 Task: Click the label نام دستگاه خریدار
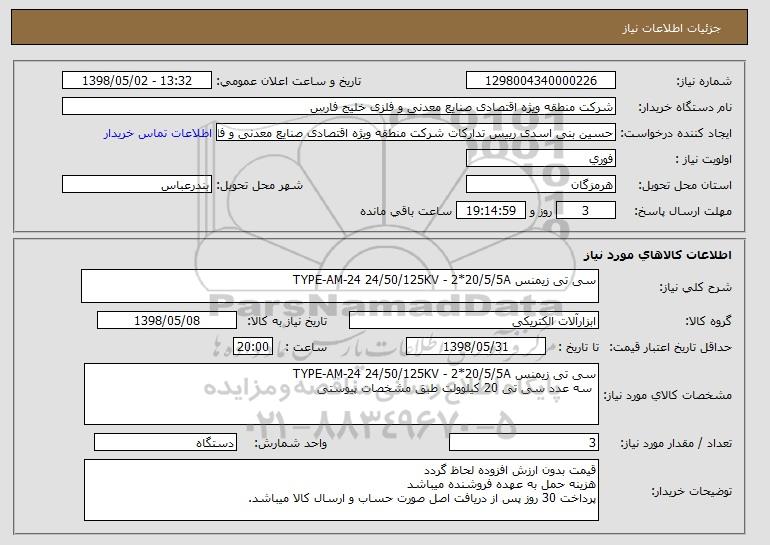point(685,107)
